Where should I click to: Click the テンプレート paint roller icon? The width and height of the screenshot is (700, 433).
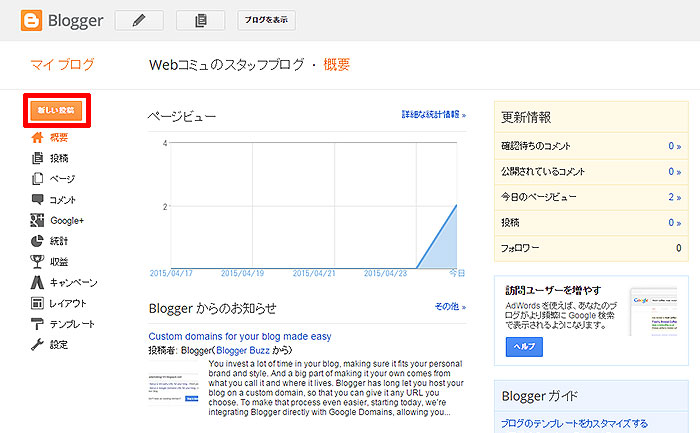click(x=37, y=324)
